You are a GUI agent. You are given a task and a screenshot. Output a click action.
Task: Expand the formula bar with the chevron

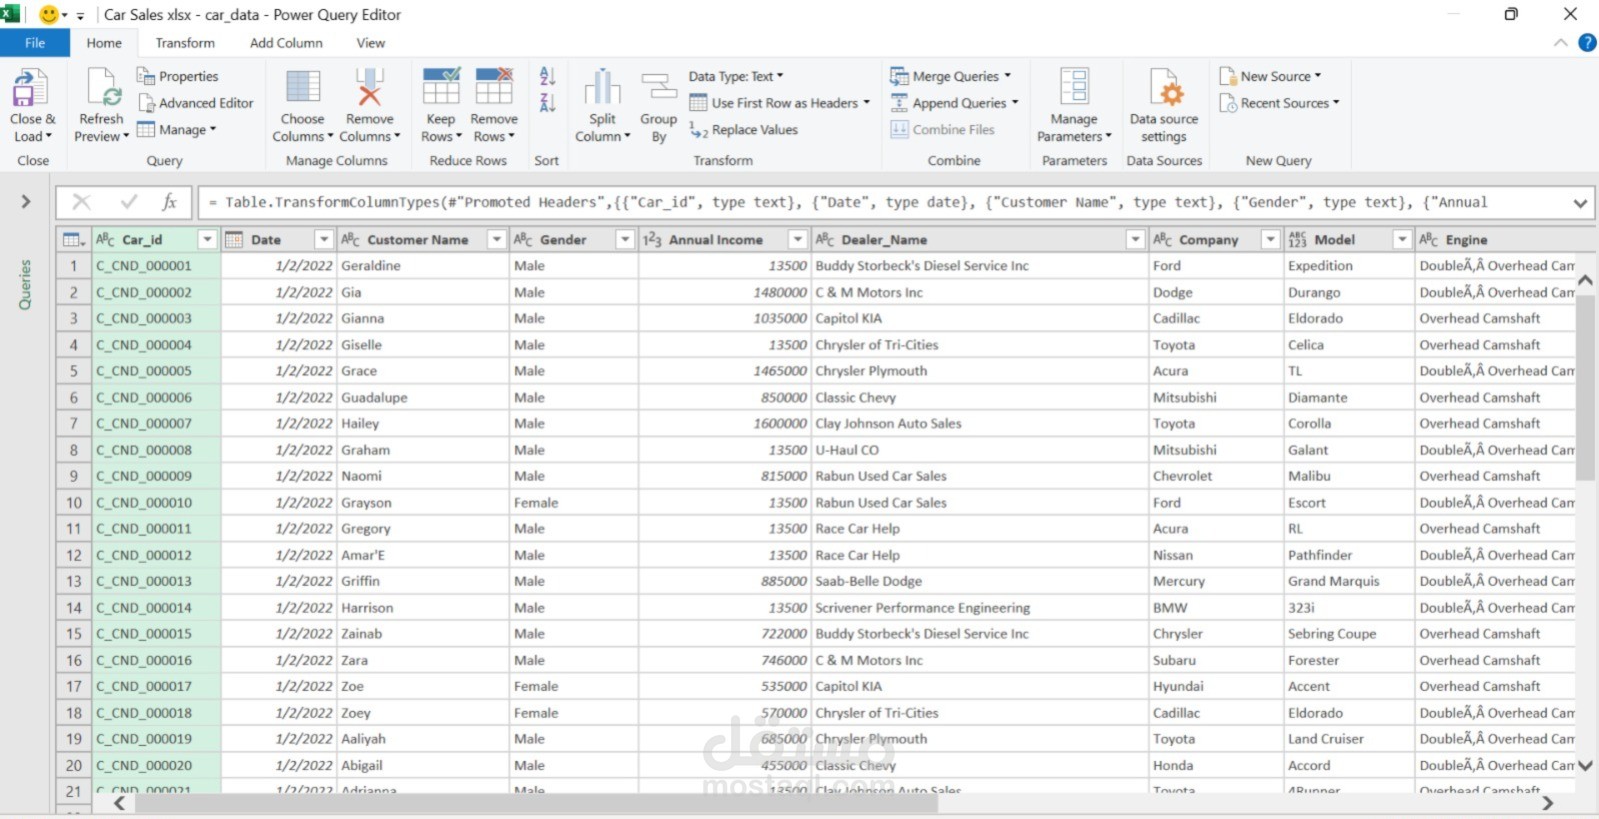pos(1580,203)
